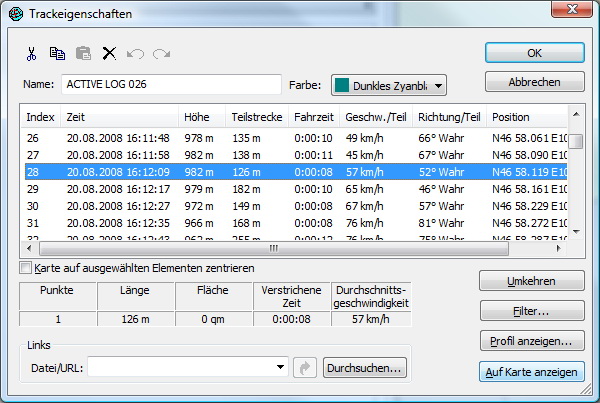Image resolution: width=600 pixels, height=403 pixels.
Task: Expand the Datei/URL dropdown list
Action: [281, 369]
